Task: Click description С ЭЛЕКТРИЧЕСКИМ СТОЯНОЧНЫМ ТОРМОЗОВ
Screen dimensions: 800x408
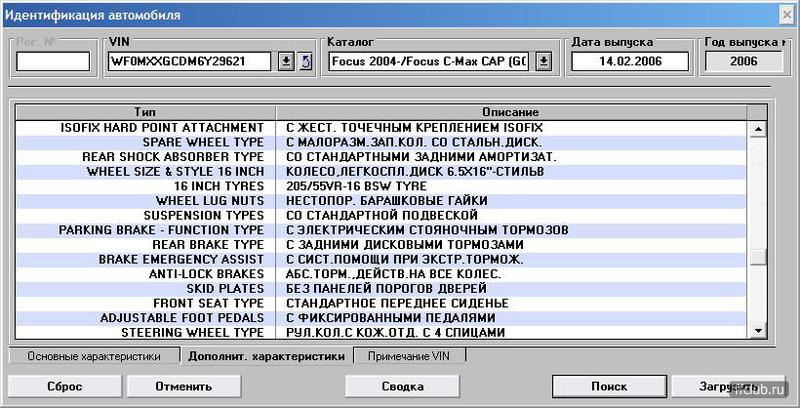Action: coord(427,230)
